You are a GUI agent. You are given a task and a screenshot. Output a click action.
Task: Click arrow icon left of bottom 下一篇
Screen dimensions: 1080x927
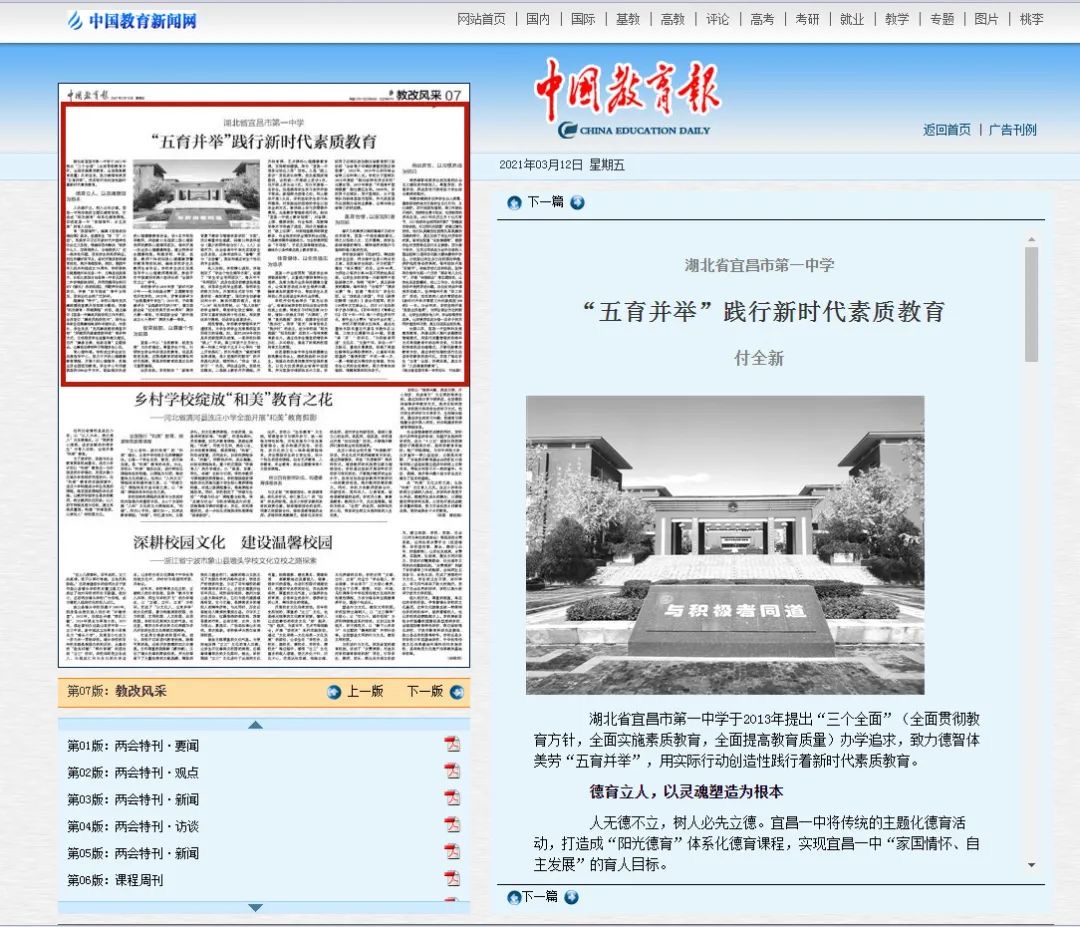click(514, 897)
